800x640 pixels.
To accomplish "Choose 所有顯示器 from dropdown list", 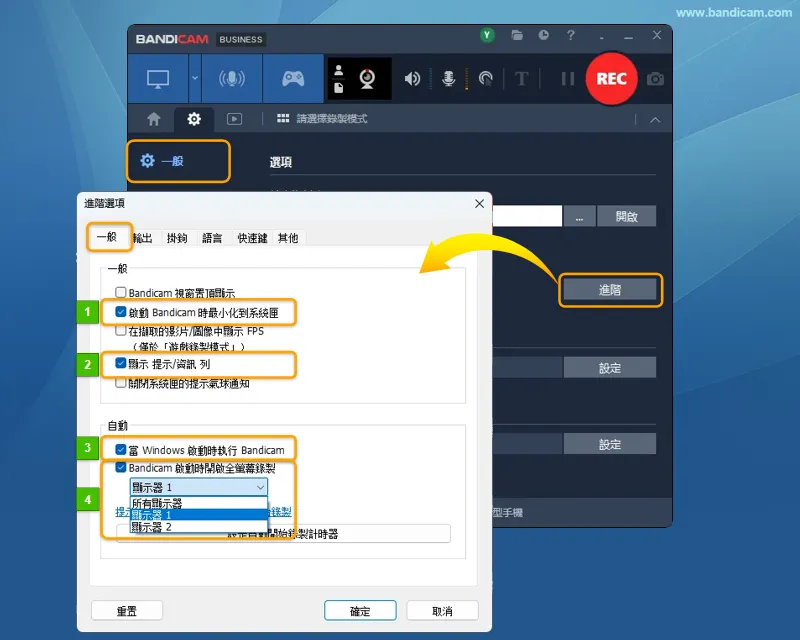I will pos(199,503).
